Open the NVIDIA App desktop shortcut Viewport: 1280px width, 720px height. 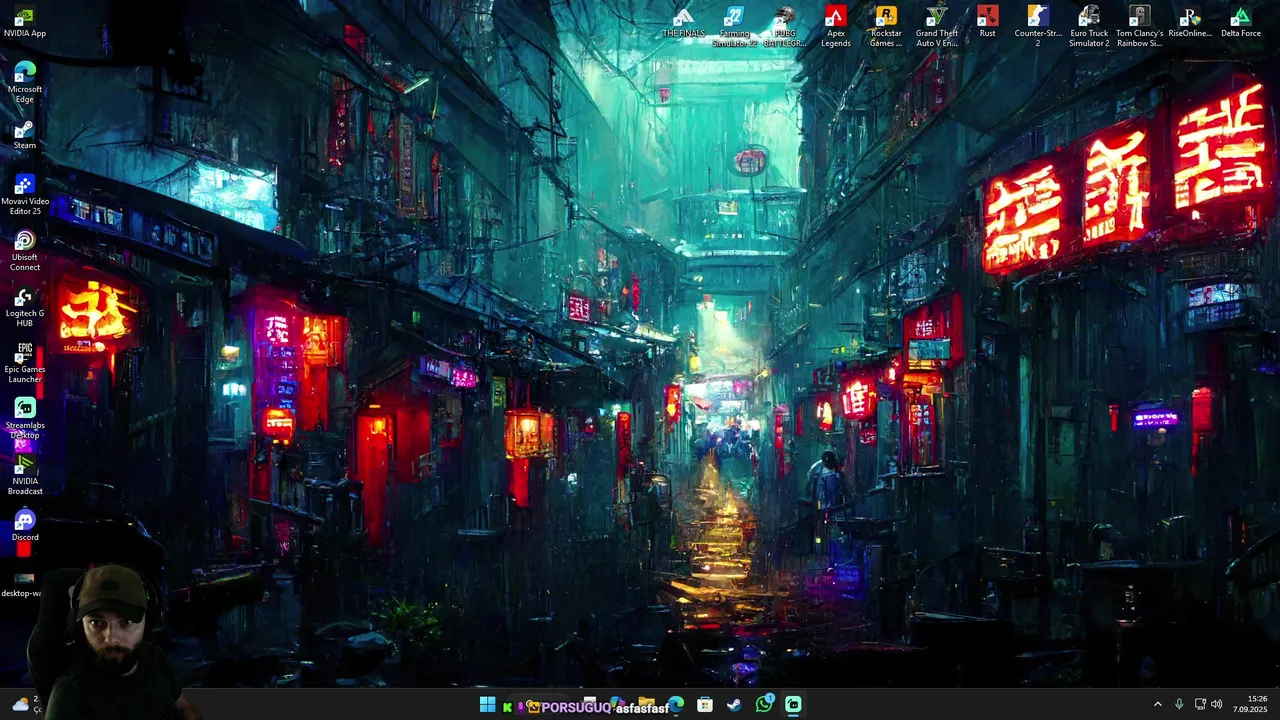click(x=25, y=22)
